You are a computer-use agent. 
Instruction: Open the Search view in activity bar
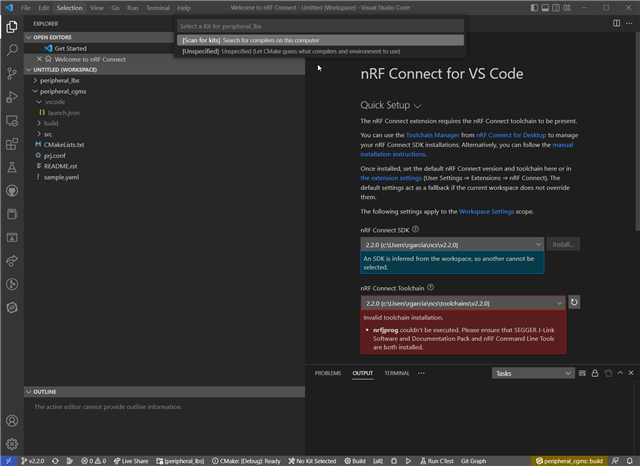[x=12, y=50]
